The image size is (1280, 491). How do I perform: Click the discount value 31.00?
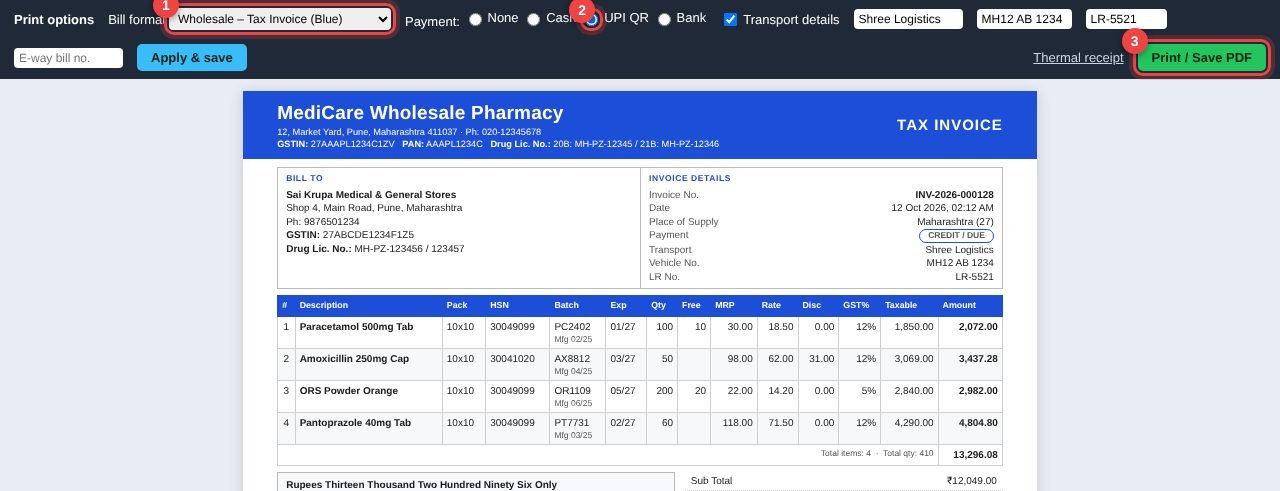[821, 359]
